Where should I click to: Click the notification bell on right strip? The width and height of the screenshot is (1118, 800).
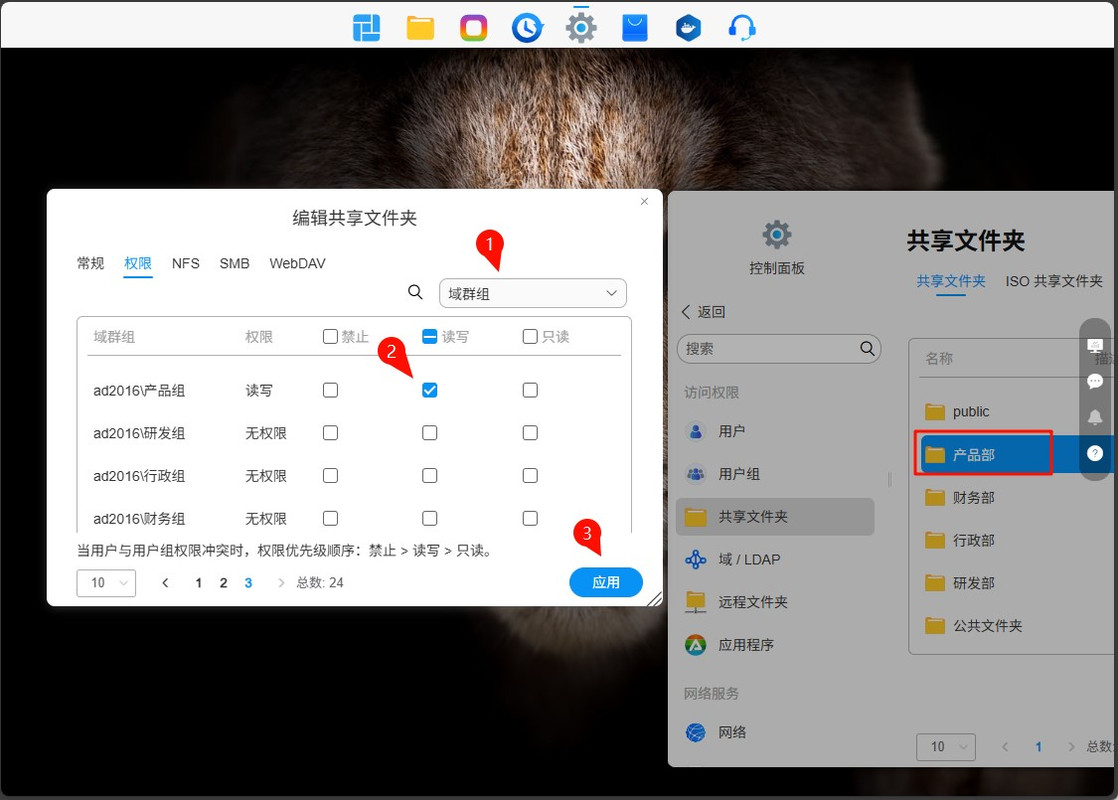pyautogui.click(x=1095, y=417)
